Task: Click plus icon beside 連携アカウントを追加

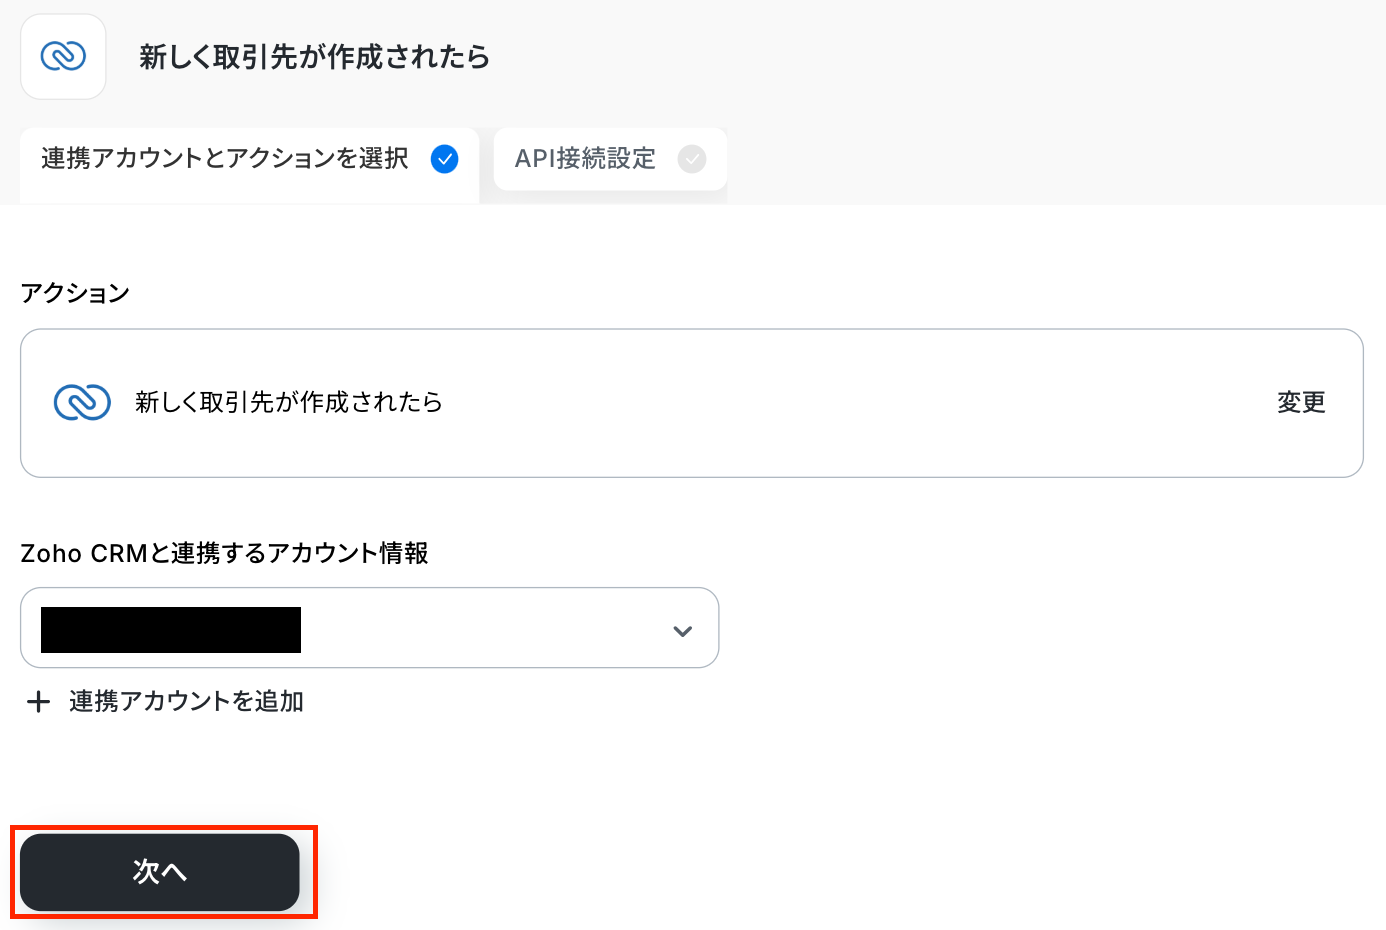Action: [x=38, y=702]
